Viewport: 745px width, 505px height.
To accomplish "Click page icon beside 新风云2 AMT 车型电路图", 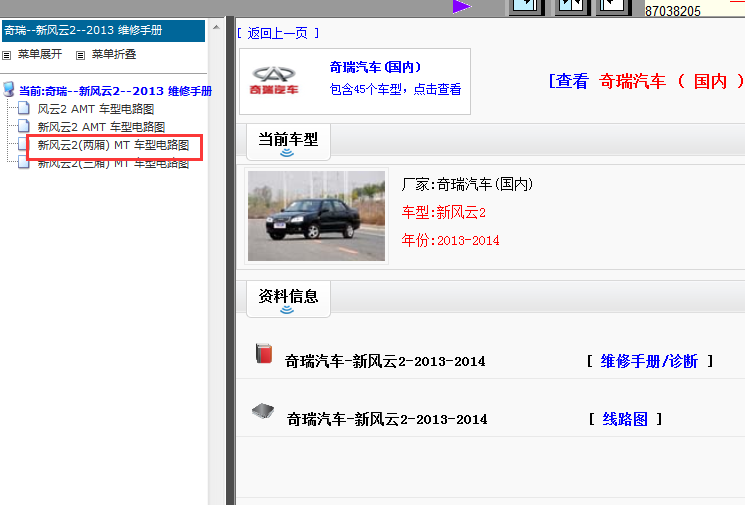I will click(x=24, y=126).
